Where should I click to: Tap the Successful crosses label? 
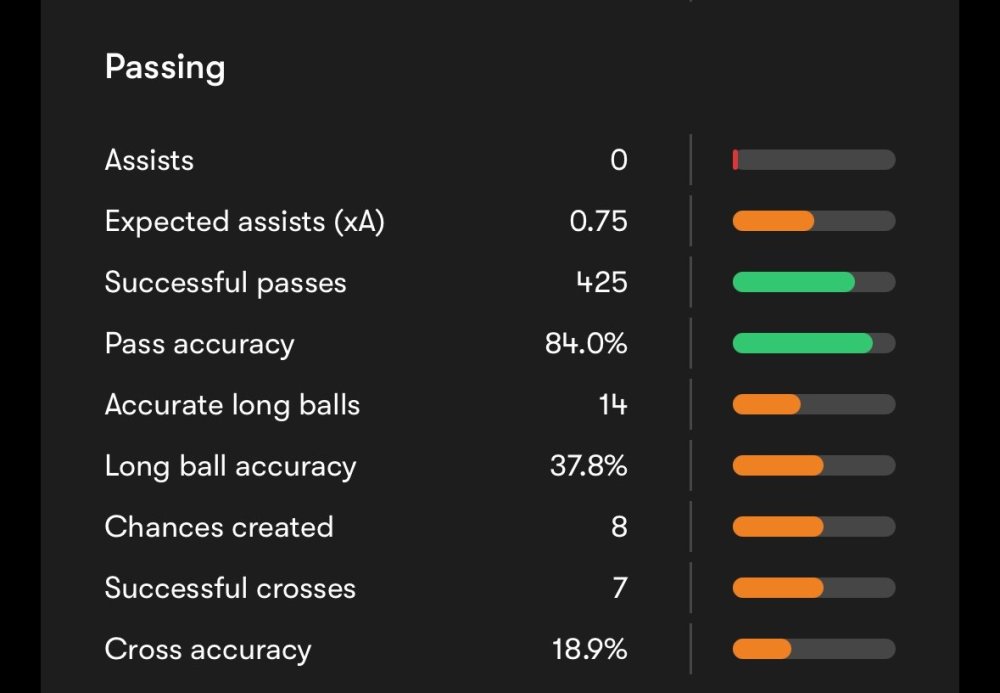(230, 588)
